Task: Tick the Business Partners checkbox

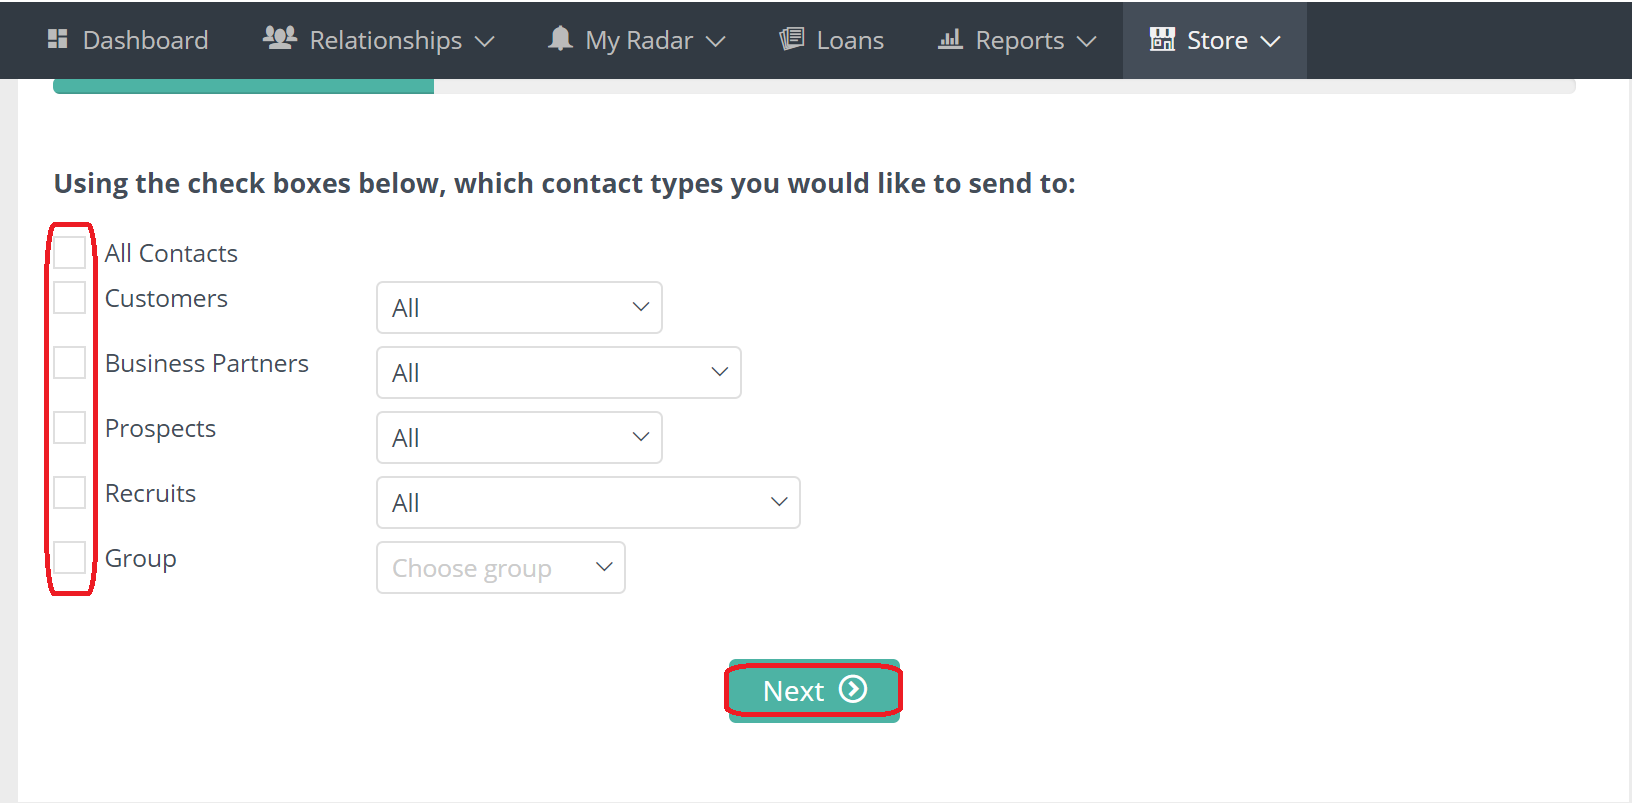Action: [x=70, y=362]
